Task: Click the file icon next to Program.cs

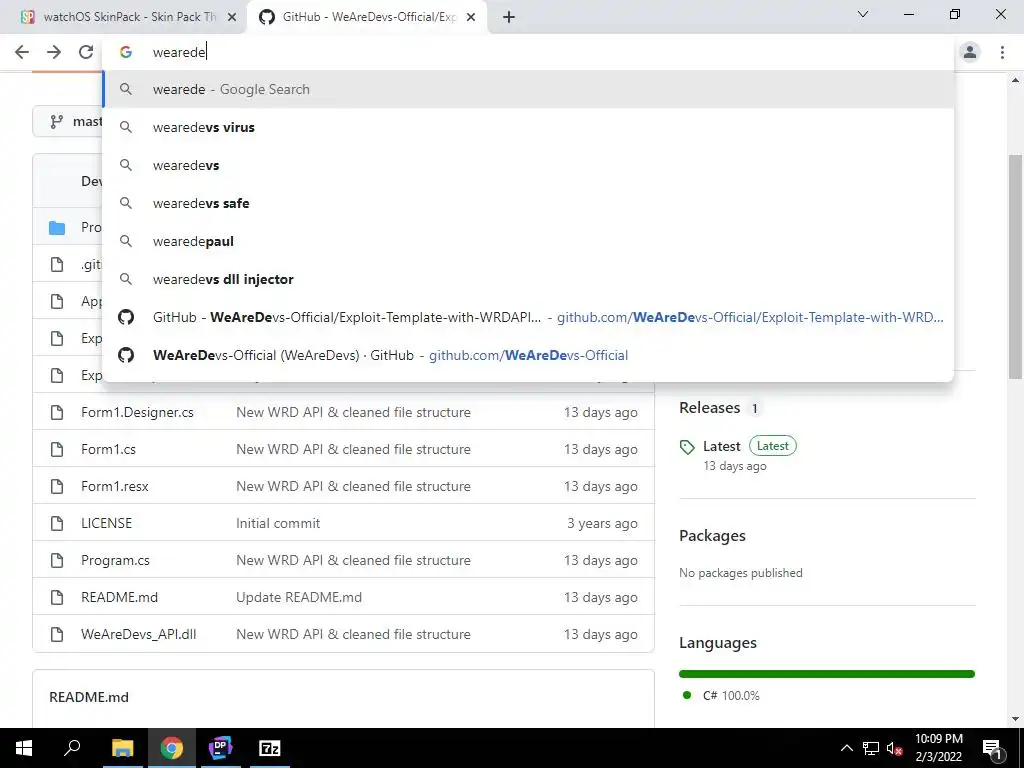Action: coord(57,560)
